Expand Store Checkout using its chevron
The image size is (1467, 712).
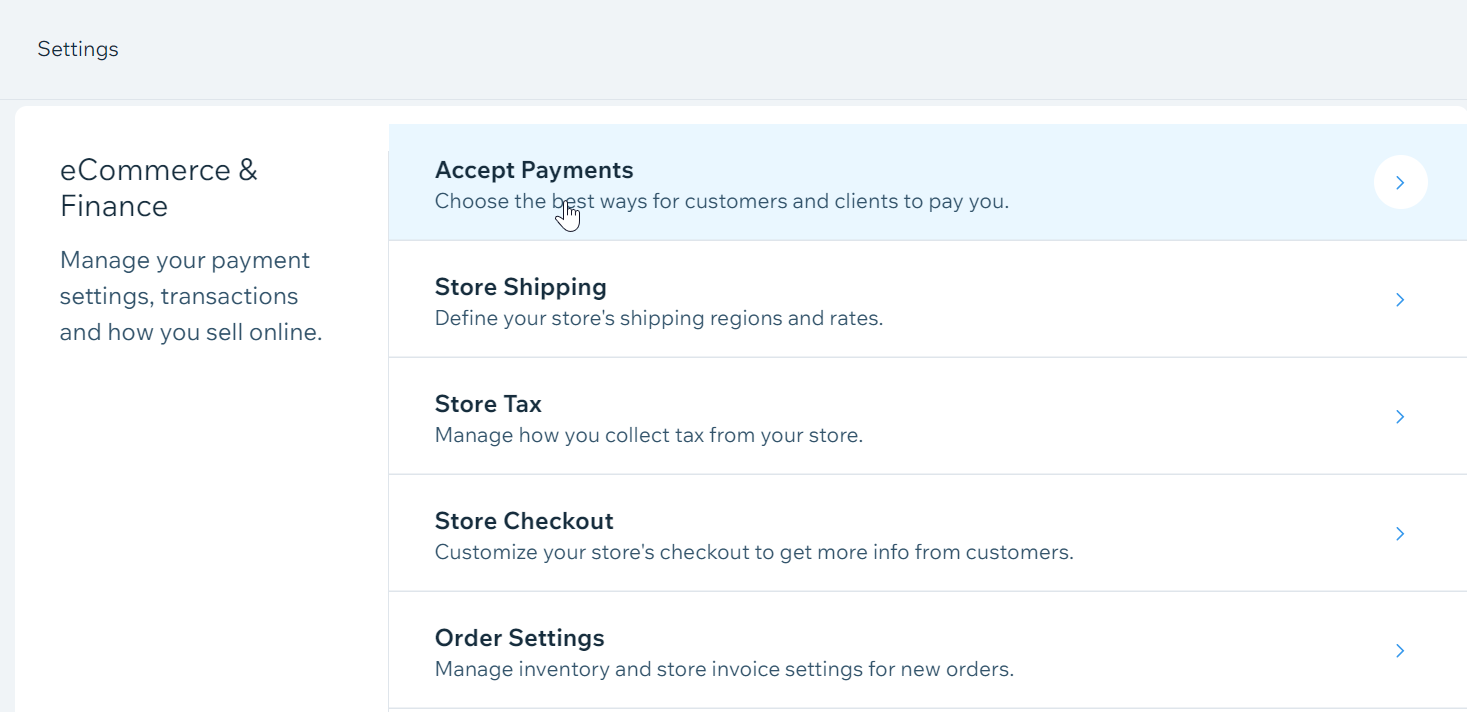pyautogui.click(x=1400, y=533)
